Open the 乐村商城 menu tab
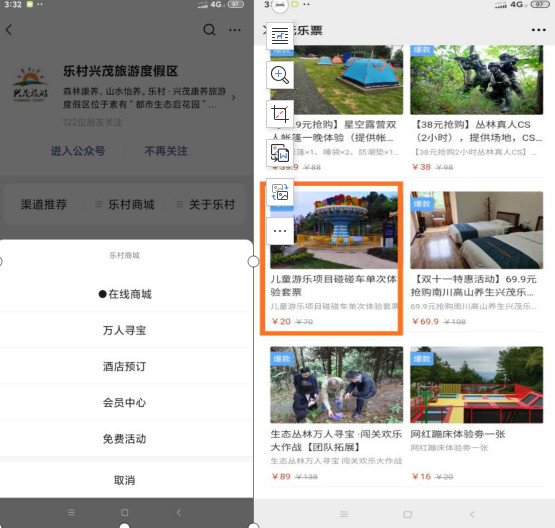The height and width of the screenshot is (528, 555). (x=125, y=204)
